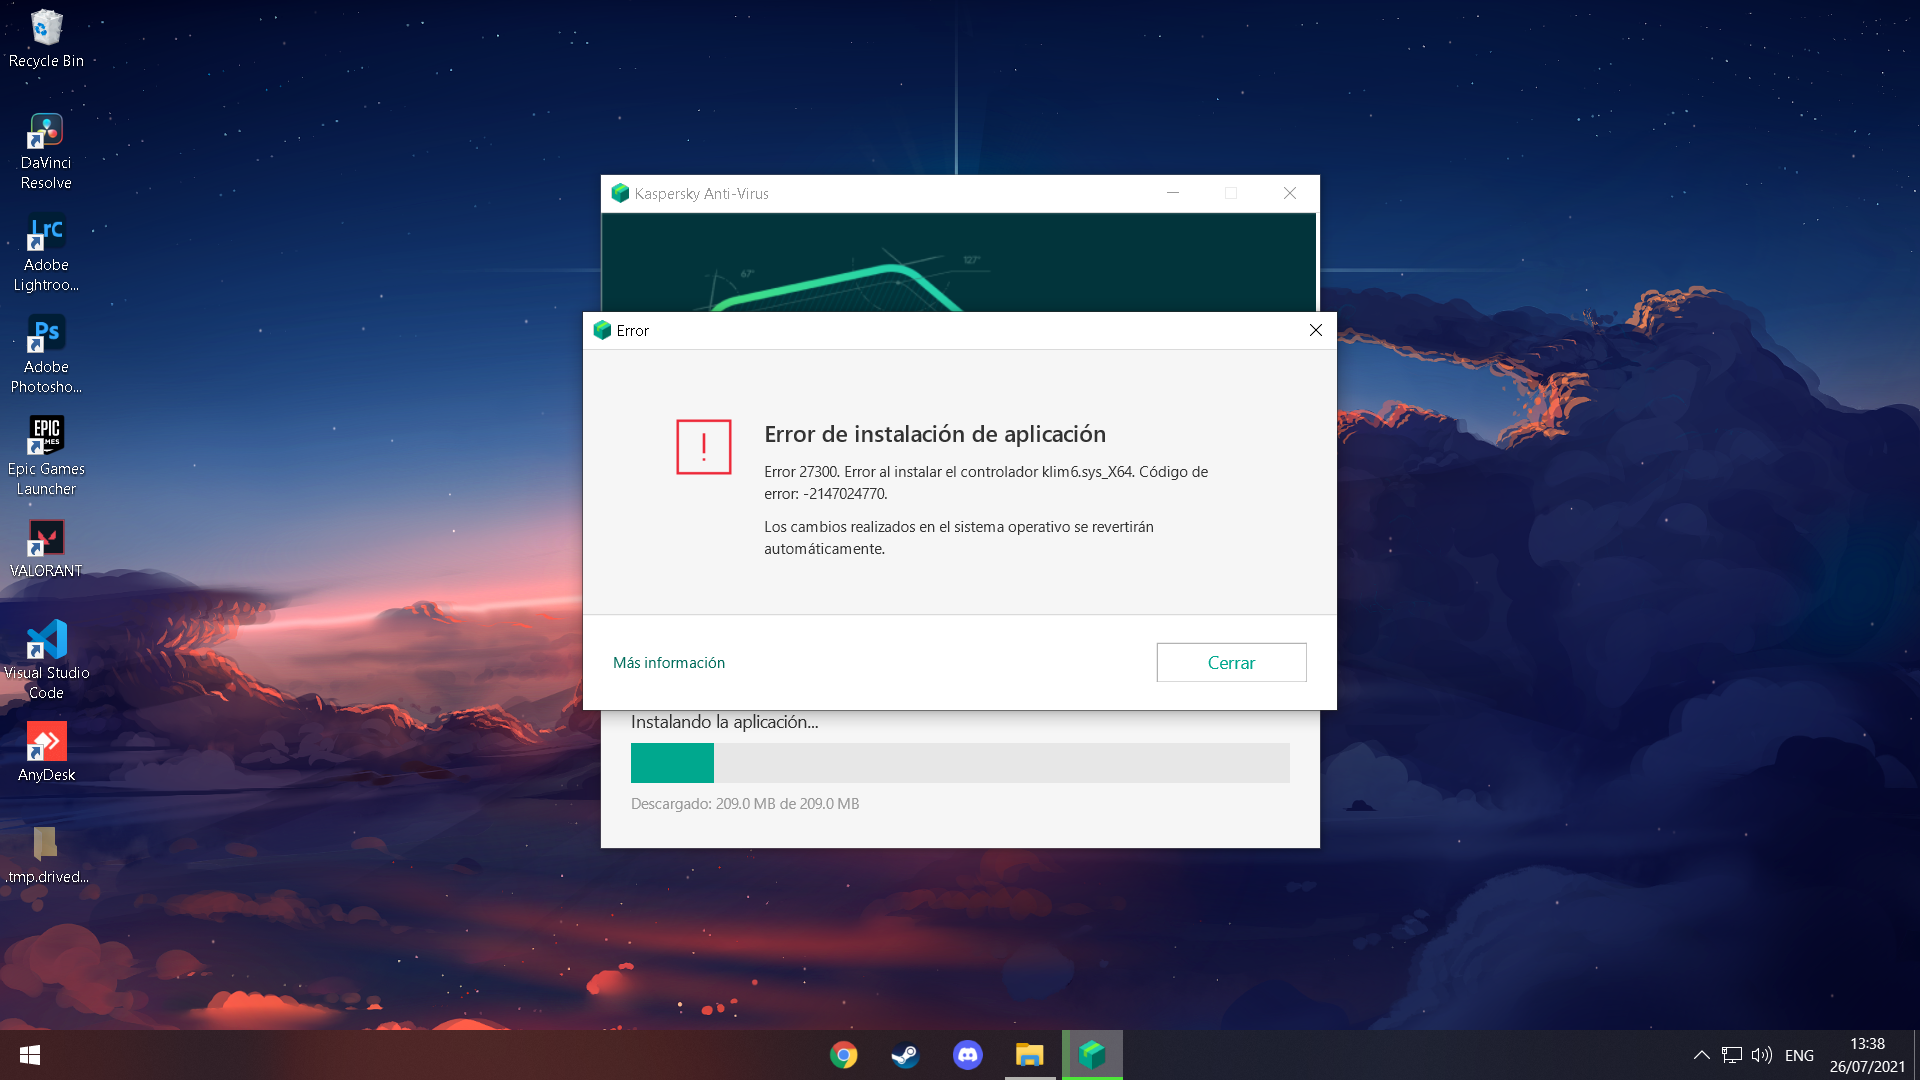1920x1080 pixels.
Task: Open the Windows Start menu
Action: (x=30, y=1055)
